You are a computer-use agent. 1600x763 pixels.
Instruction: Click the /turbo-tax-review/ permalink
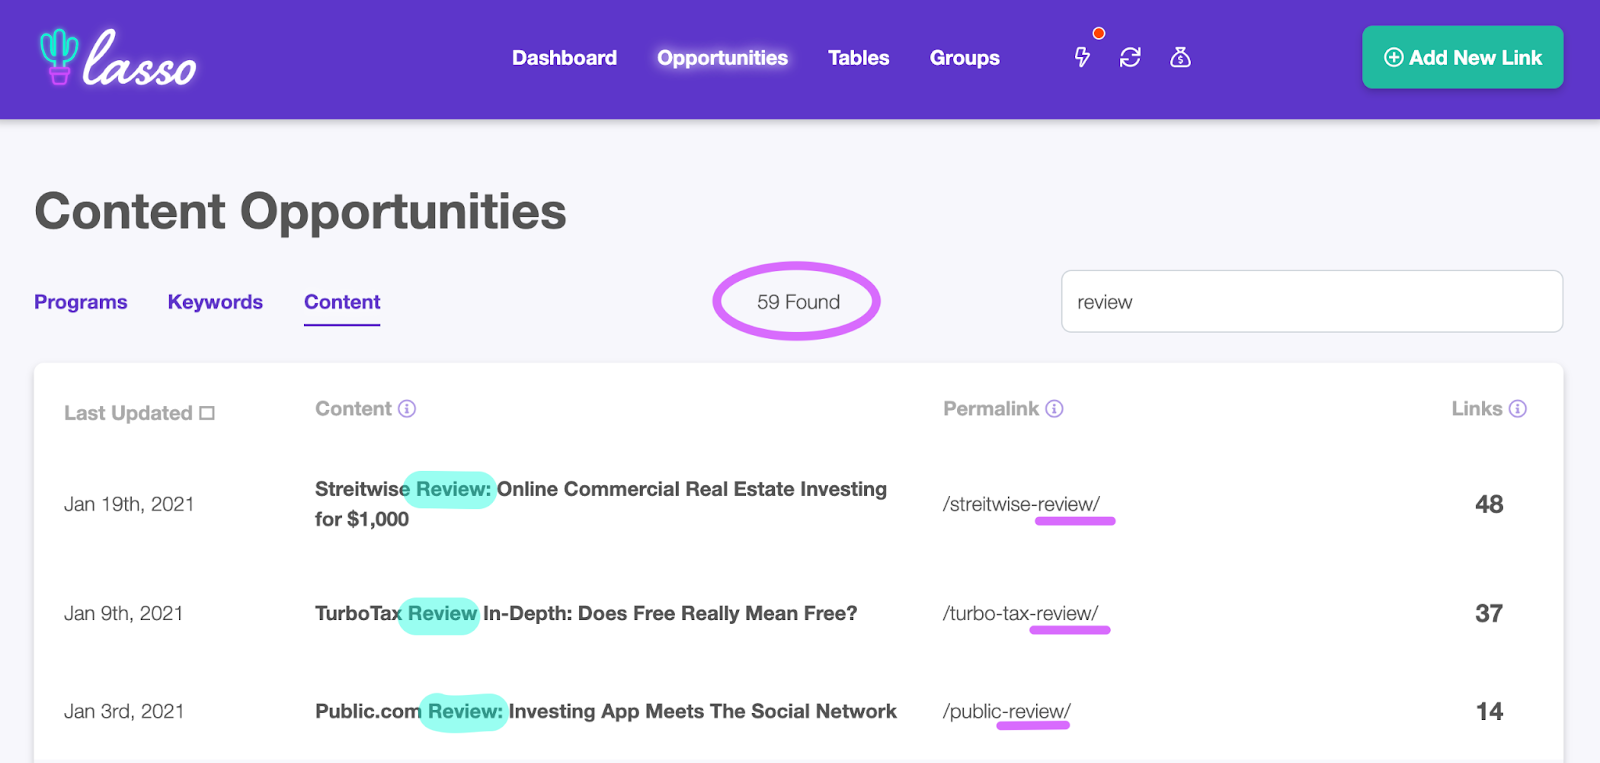(1020, 613)
